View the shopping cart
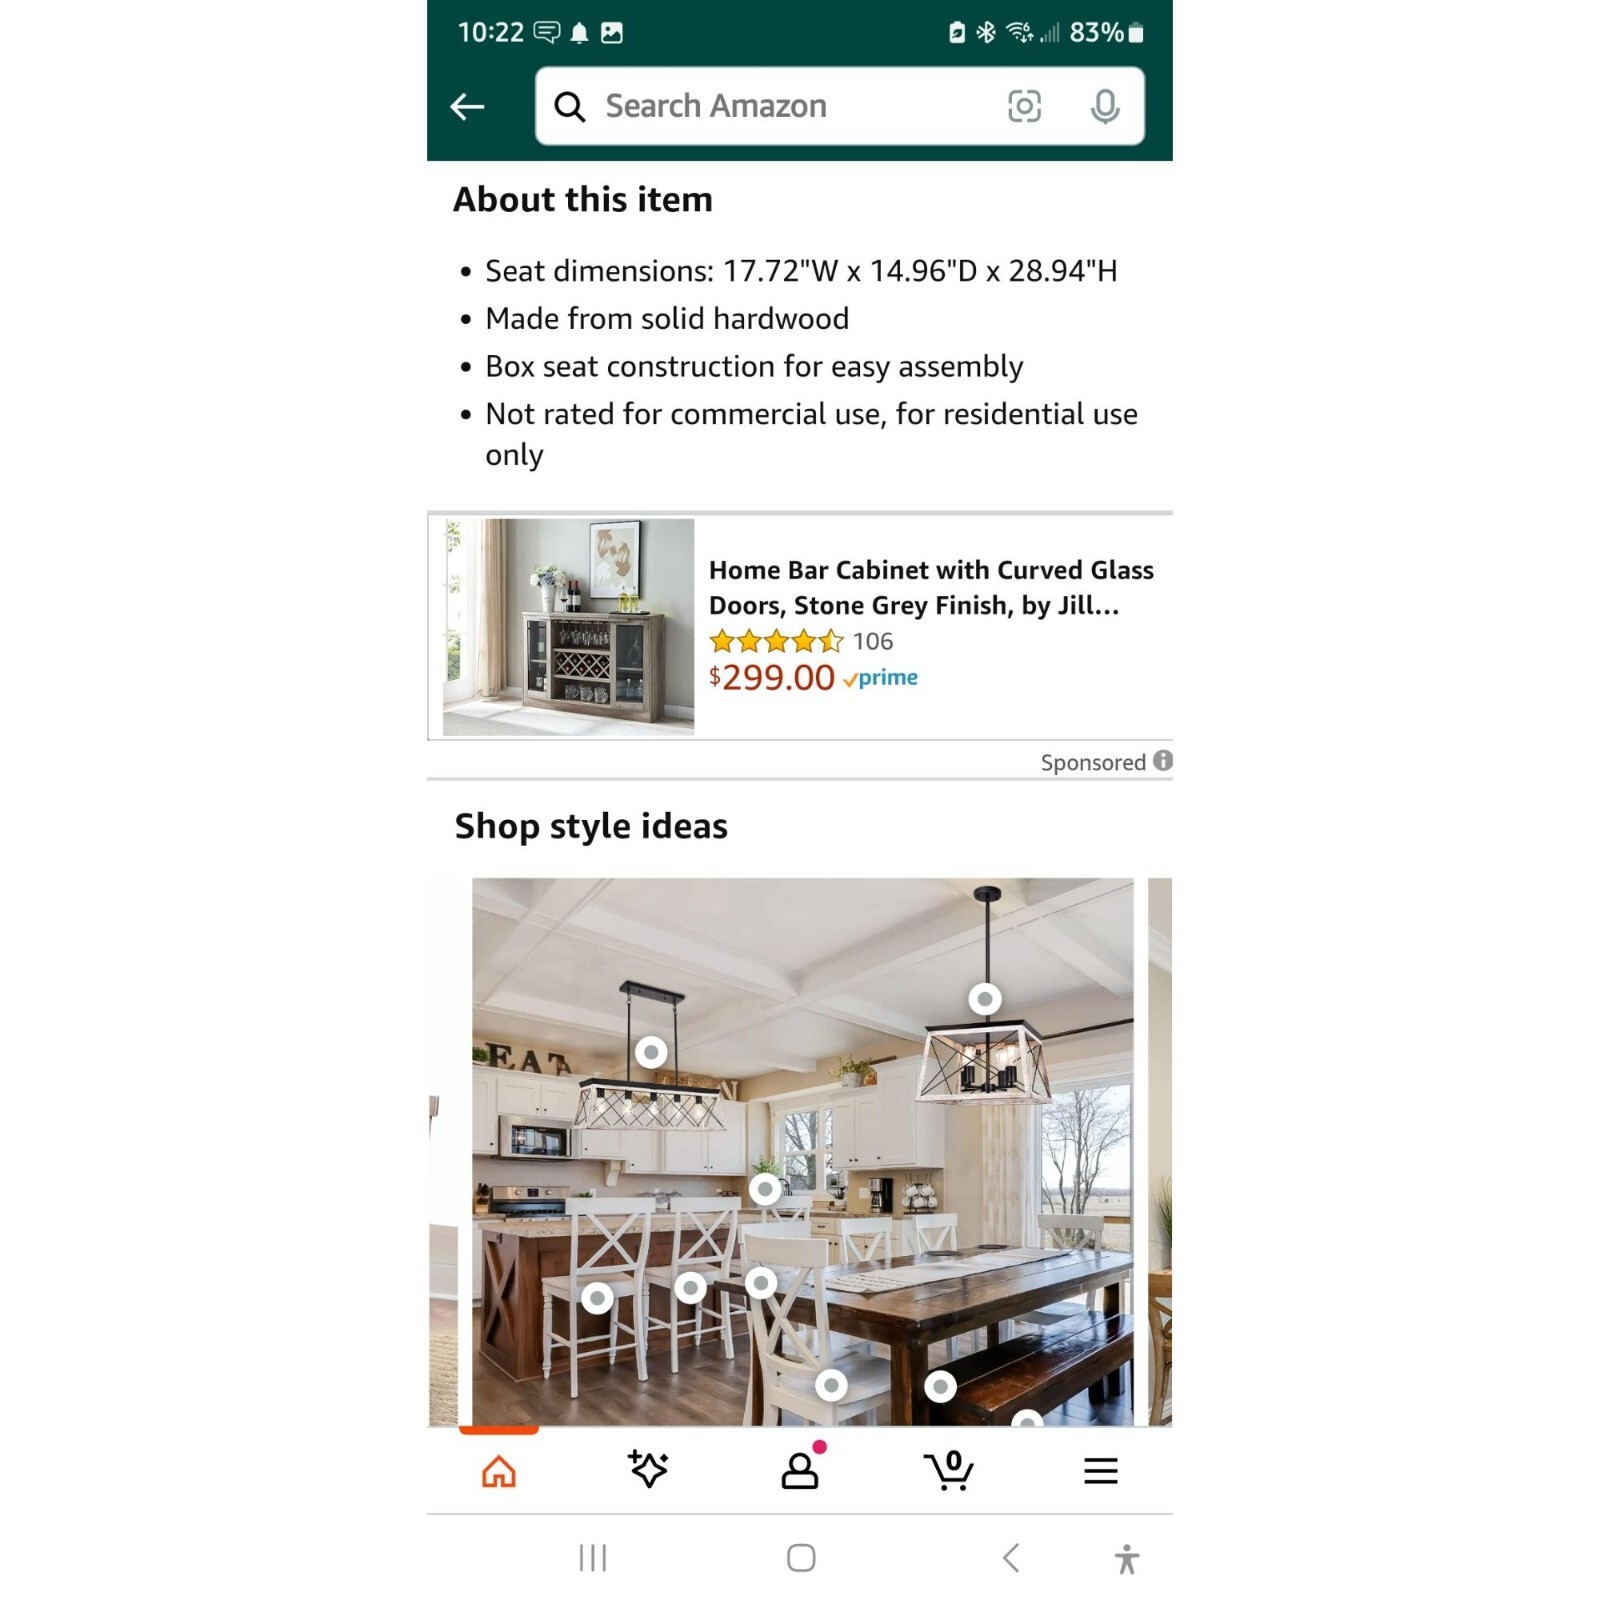1600x1600 pixels. click(x=949, y=1470)
